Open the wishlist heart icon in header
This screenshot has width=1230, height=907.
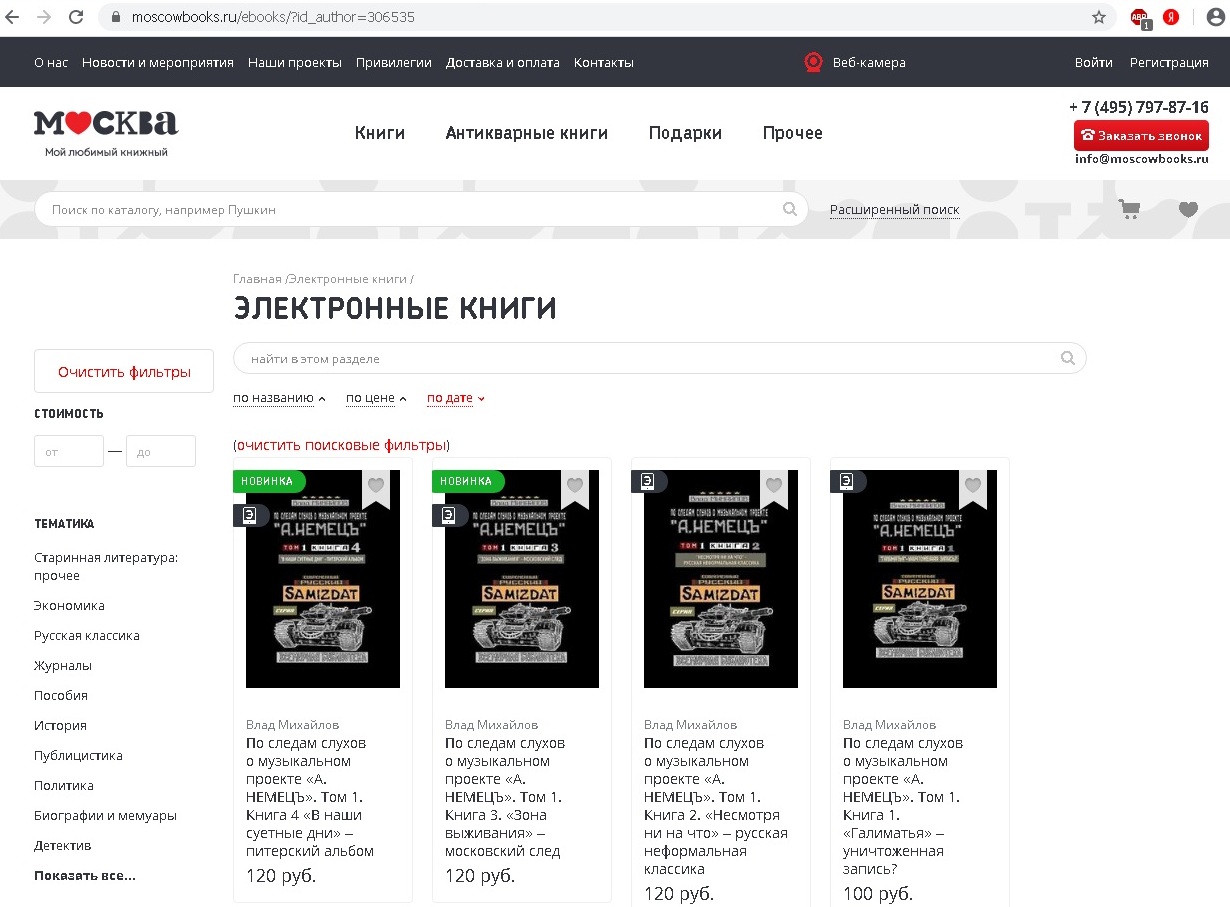click(1188, 209)
